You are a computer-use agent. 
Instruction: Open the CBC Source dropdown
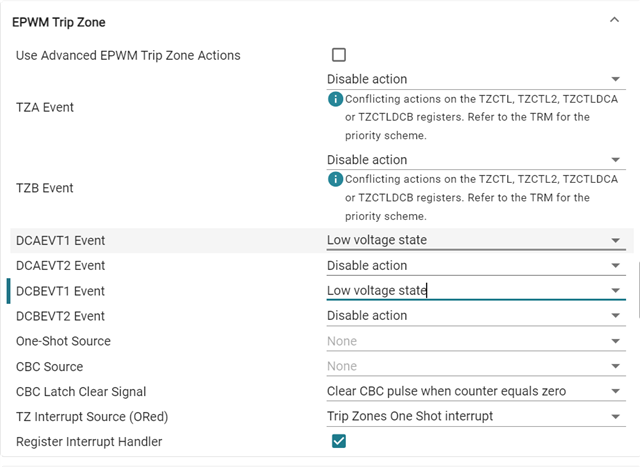475,366
